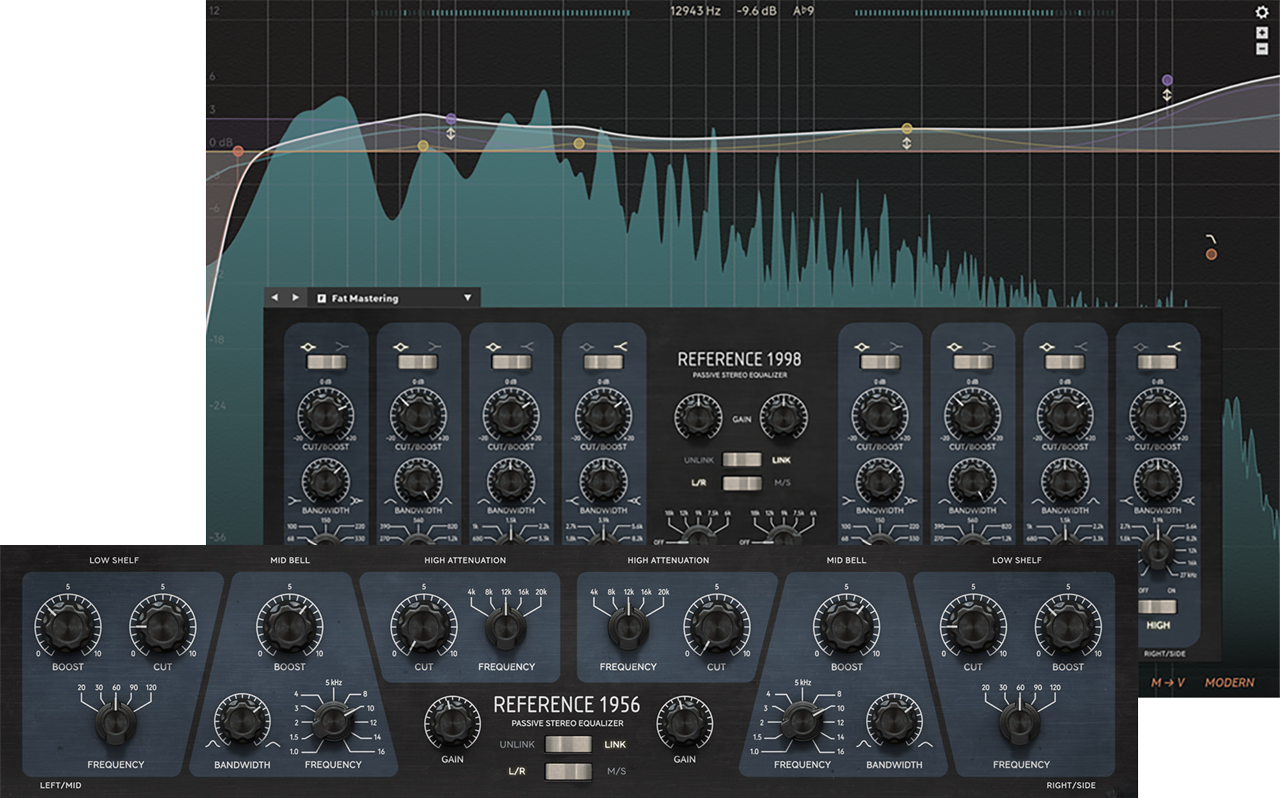This screenshot has height=798, width=1280.
Task: Click the Right/Side High Attenuation Frequency selector
Action: point(627,627)
